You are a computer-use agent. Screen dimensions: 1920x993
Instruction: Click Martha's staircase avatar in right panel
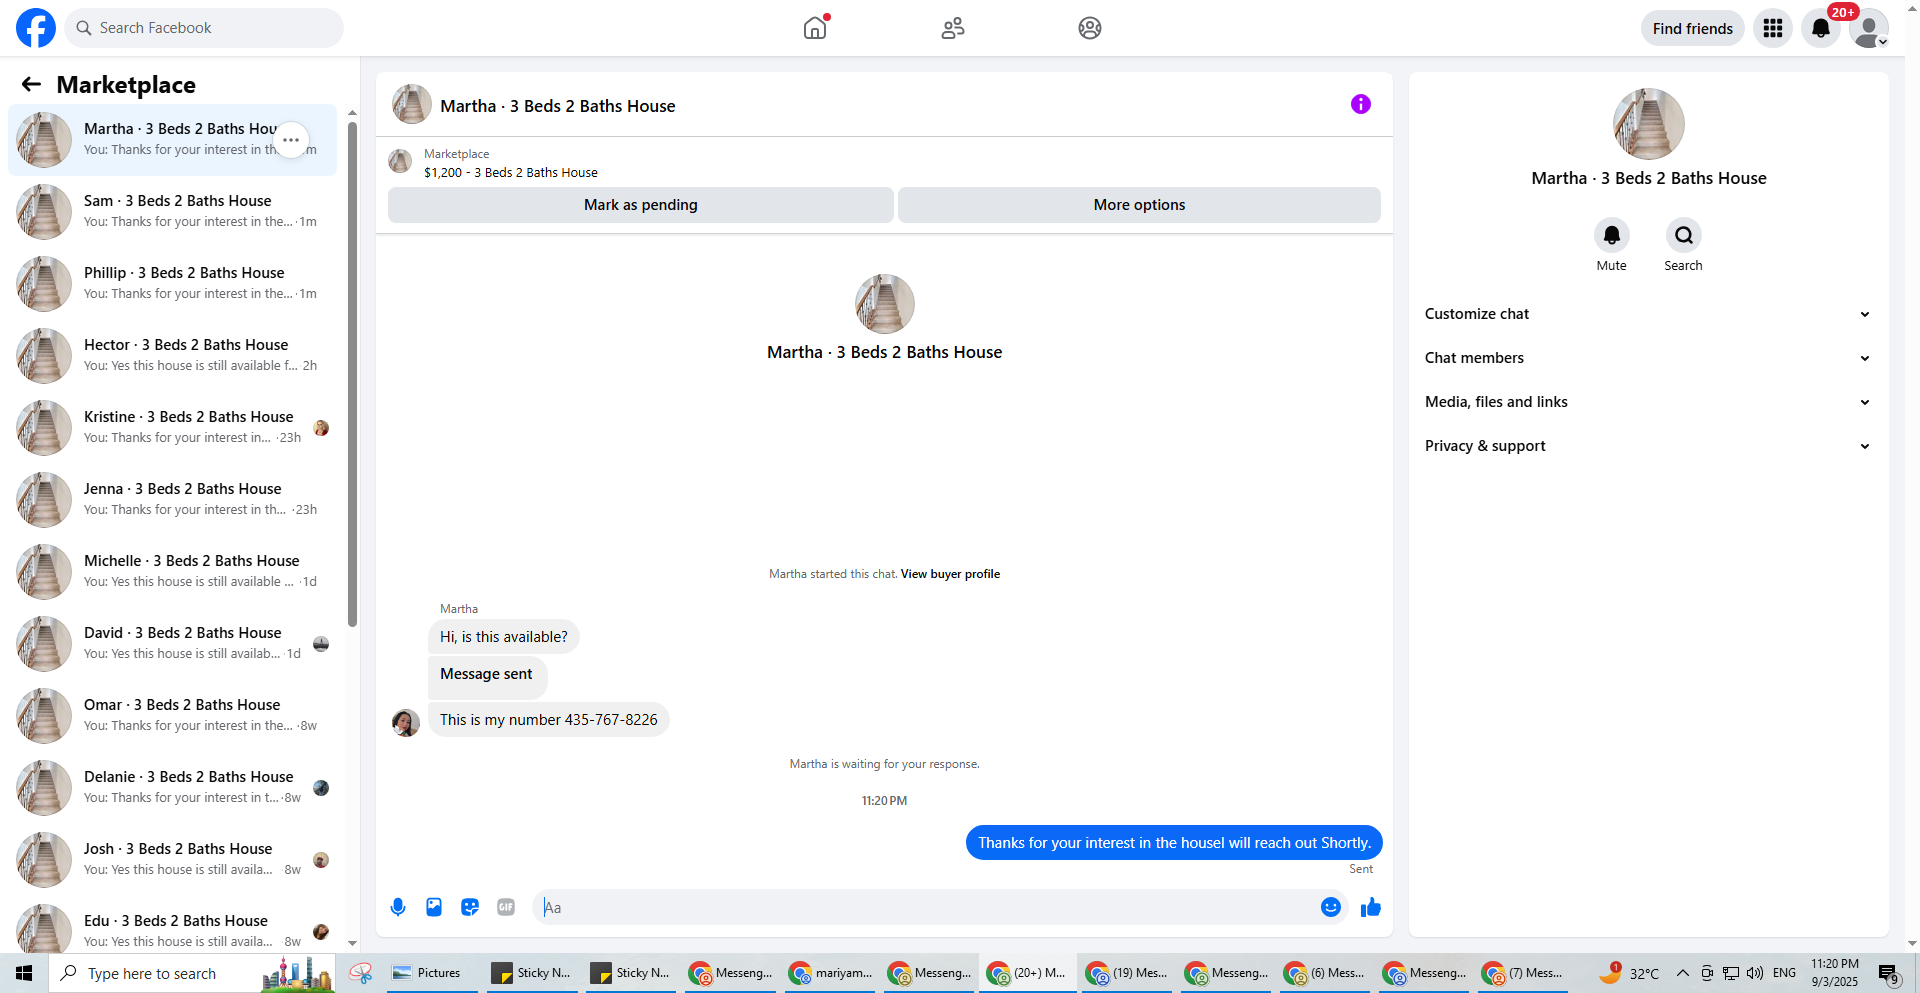(x=1648, y=124)
